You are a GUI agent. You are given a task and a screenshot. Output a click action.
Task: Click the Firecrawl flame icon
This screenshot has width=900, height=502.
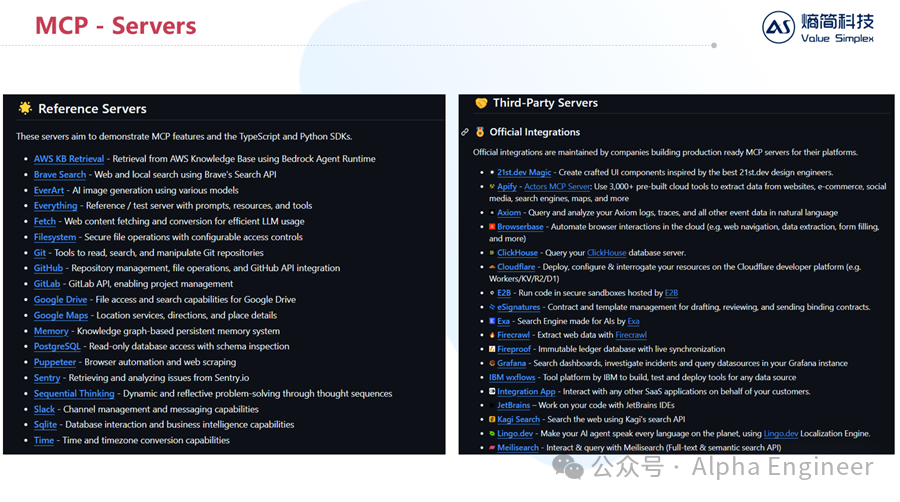pos(492,335)
